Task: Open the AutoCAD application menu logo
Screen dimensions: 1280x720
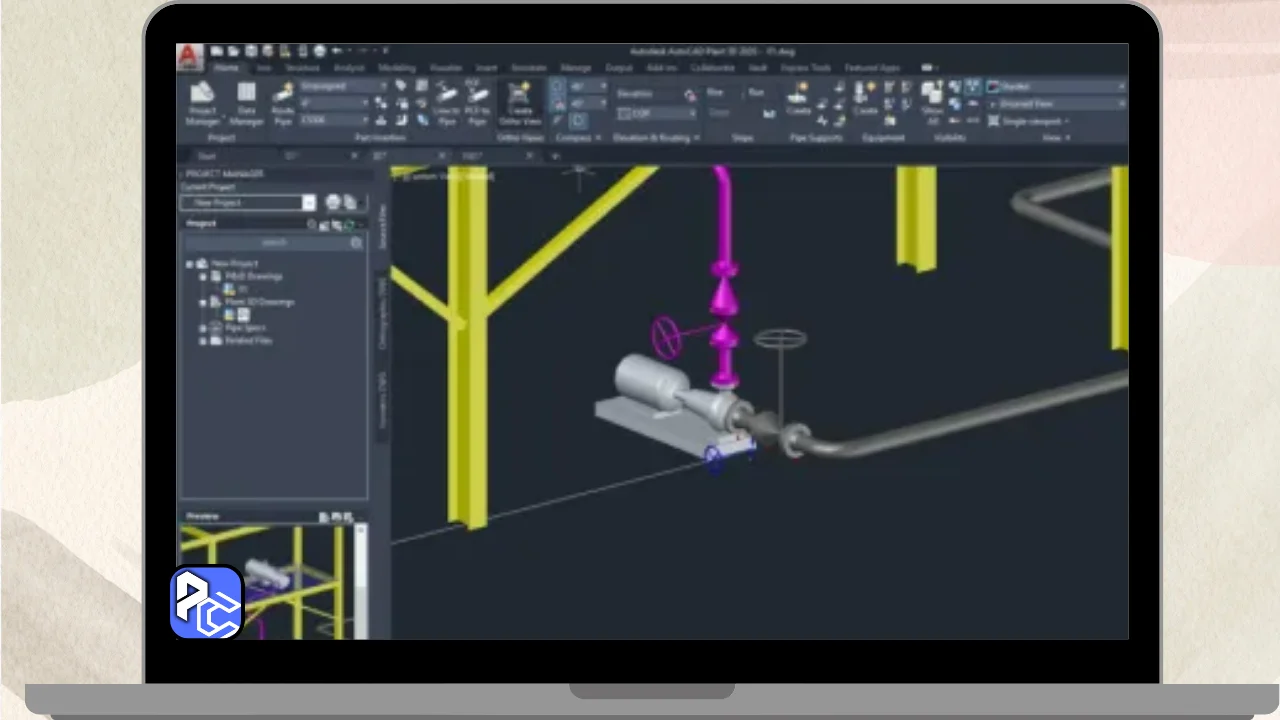Action: tap(190, 58)
